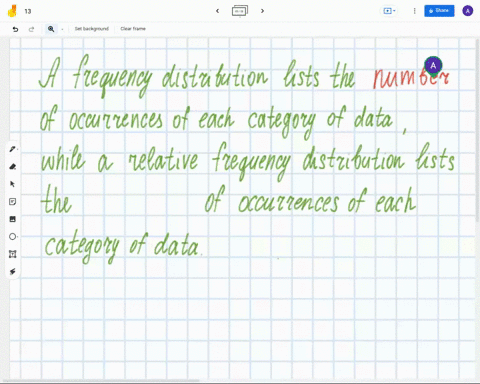This screenshot has height=384, width=480.
Task: Add a sticky note
Action: (x=13, y=202)
